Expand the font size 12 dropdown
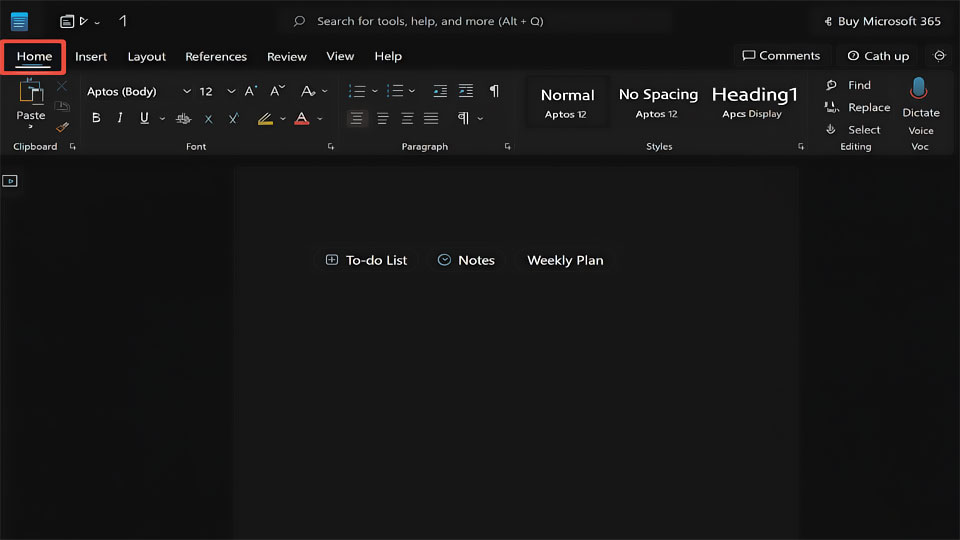The height and width of the screenshot is (540, 960). [231, 91]
